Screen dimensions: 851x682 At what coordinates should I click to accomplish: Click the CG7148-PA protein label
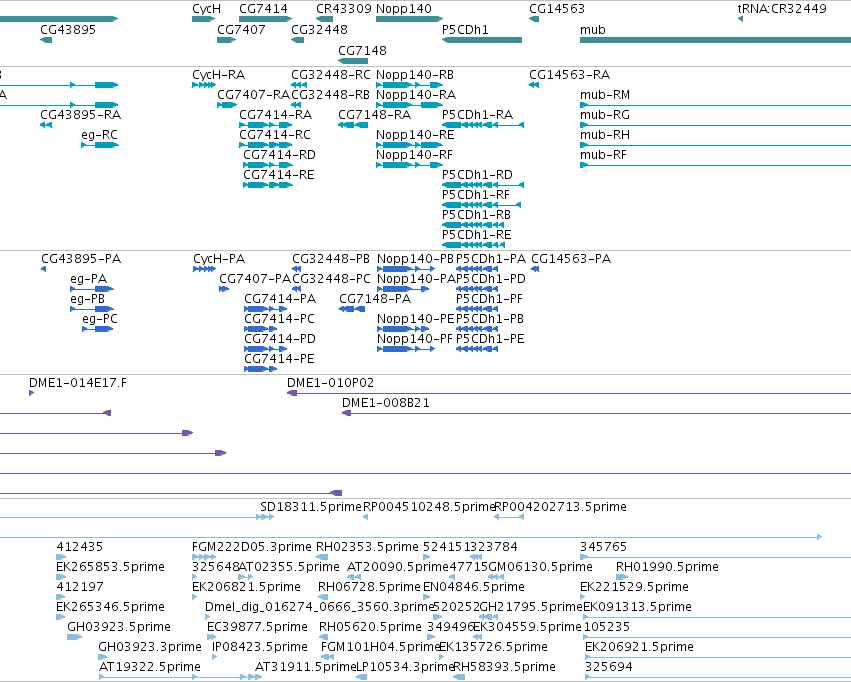click(x=375, y=299)
